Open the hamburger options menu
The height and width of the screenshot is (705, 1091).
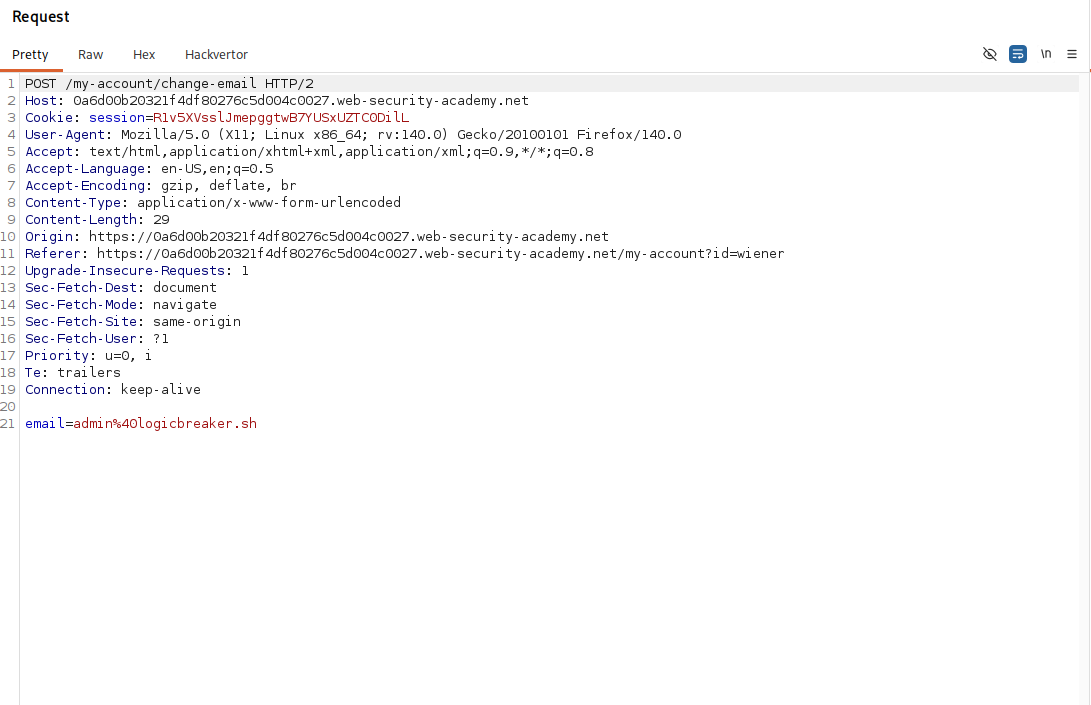point(1072,54)
